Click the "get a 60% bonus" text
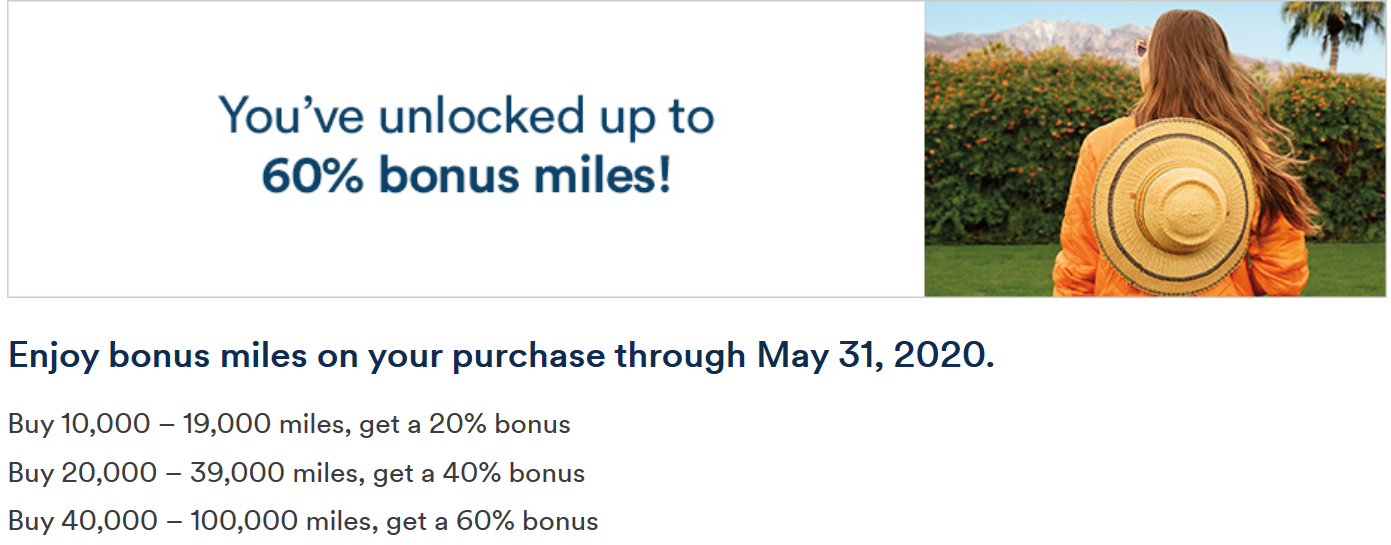This screenshot has height=545, width=1391. [492, 521]
